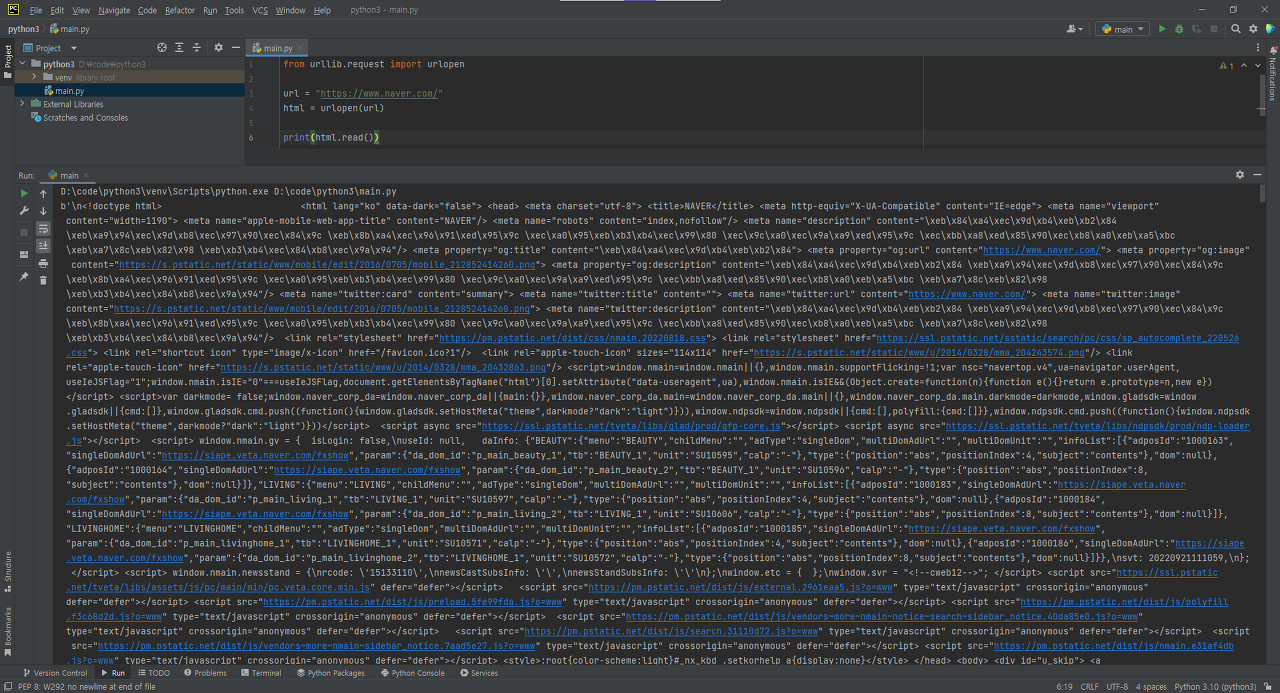Open Run panel settings gear
Screen dimensions: 1280x693
point(1240,174)
